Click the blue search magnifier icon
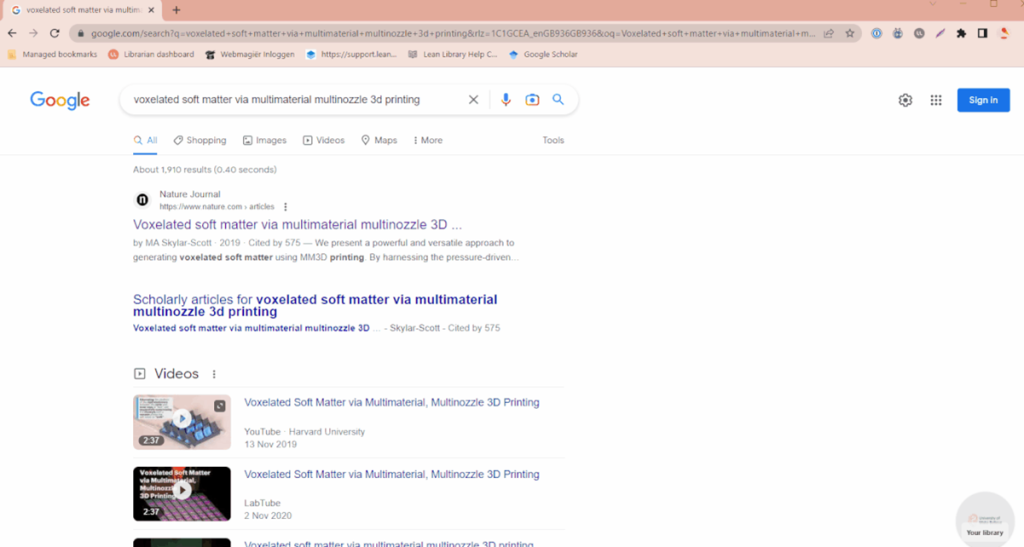Viewport: 1024px width, 547px height. click(558, 100)
